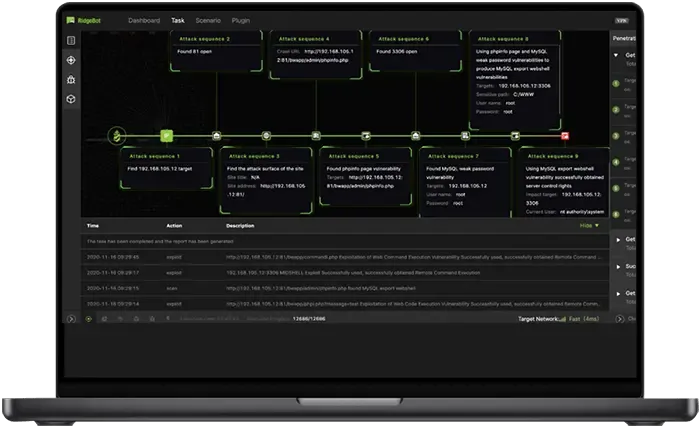
Task: Click the timeline node above Attack sequence 7
Action: (465, 136)
